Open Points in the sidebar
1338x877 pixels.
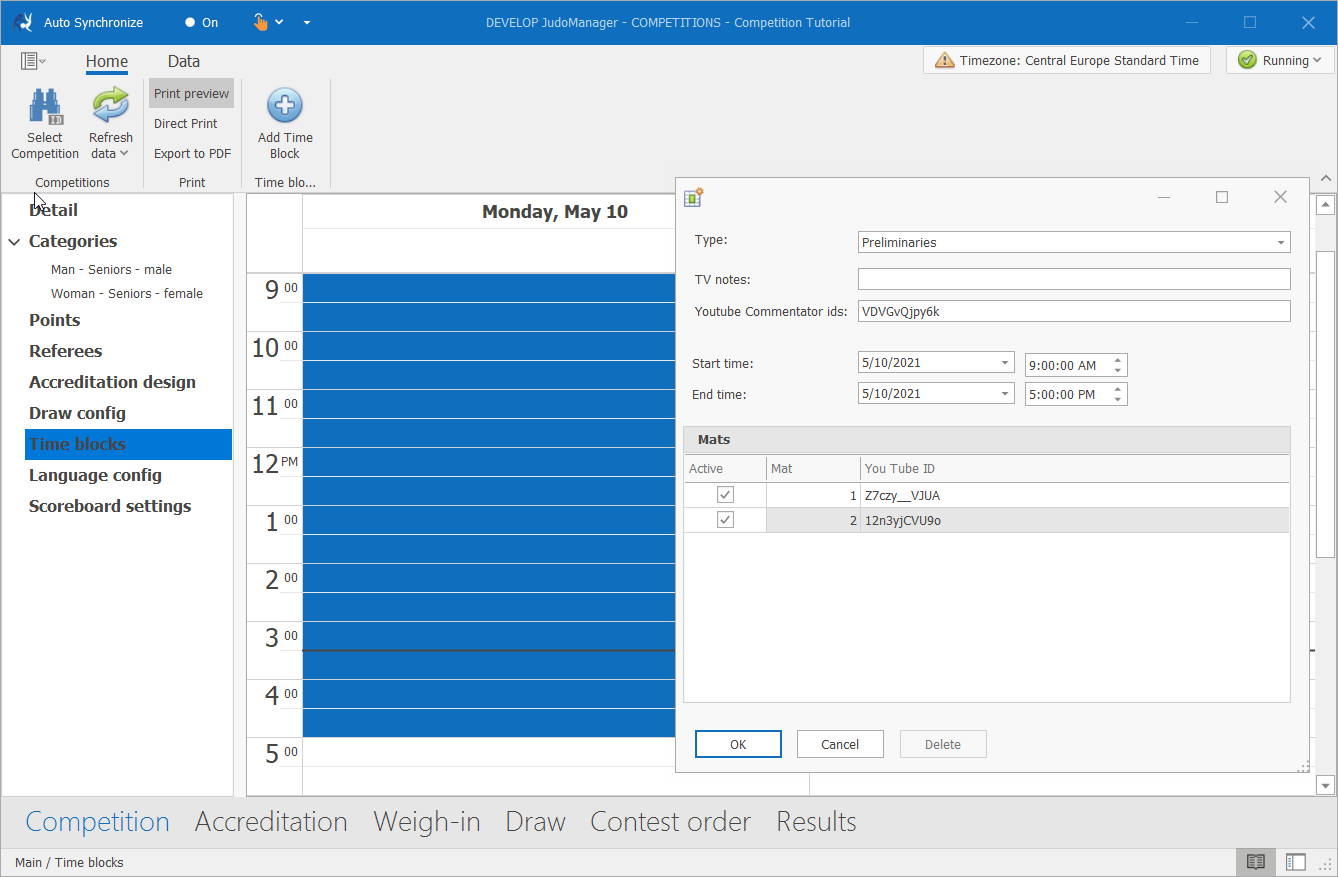click(54, 320)
